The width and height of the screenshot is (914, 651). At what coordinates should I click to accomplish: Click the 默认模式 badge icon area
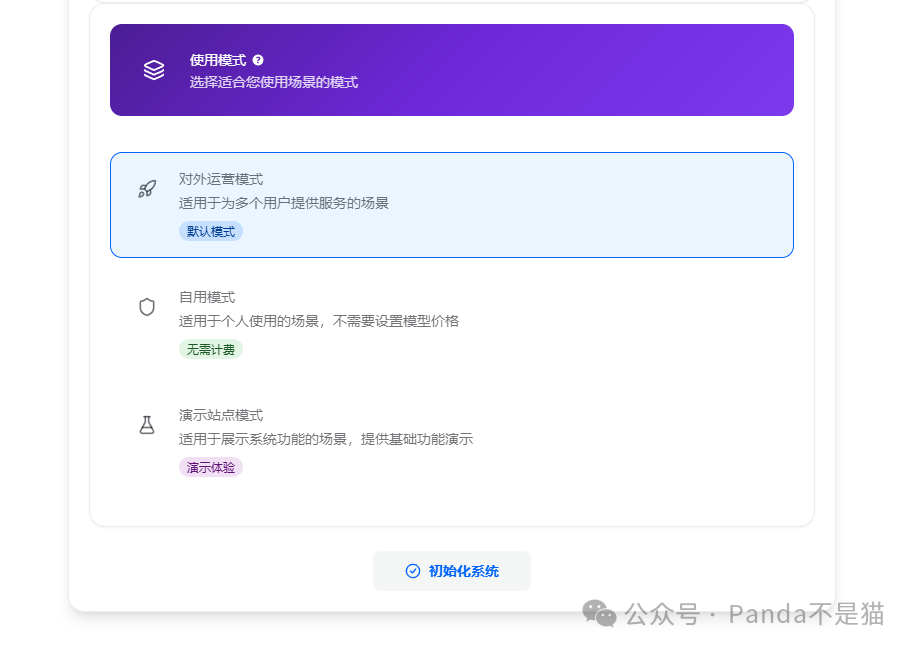click(x=210, y=231)
